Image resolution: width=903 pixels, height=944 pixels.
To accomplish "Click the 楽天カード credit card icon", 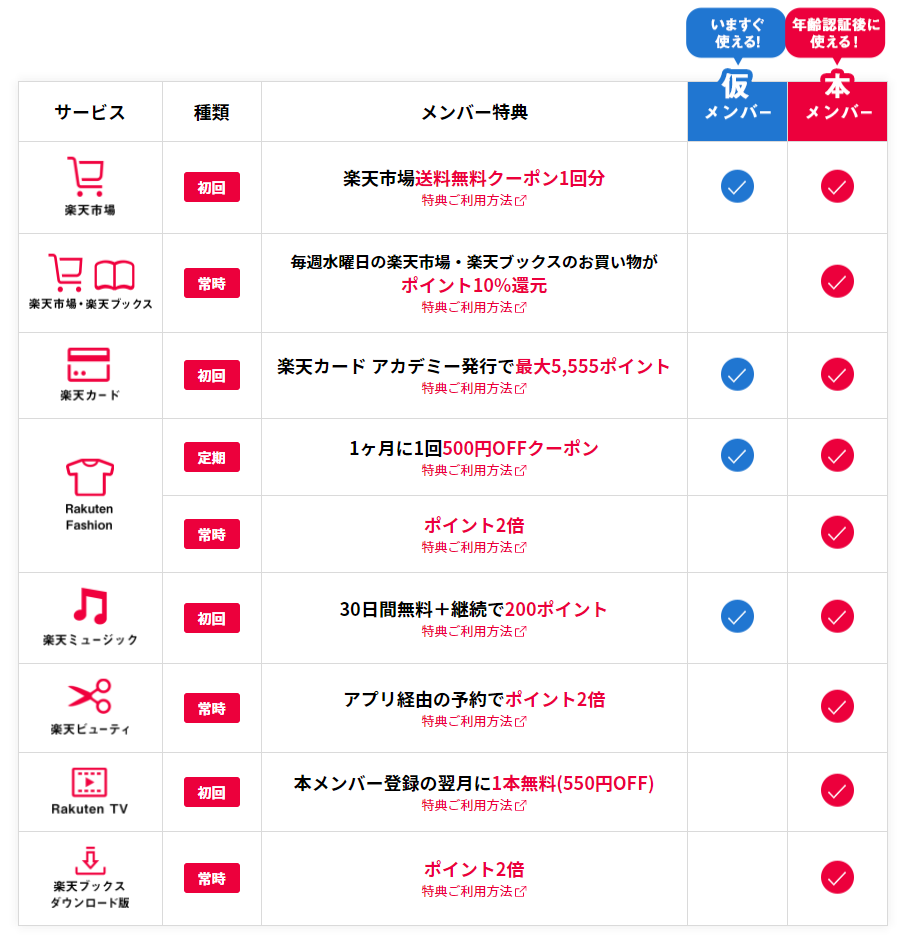I will pyautogui.click(x=88, y=364).
